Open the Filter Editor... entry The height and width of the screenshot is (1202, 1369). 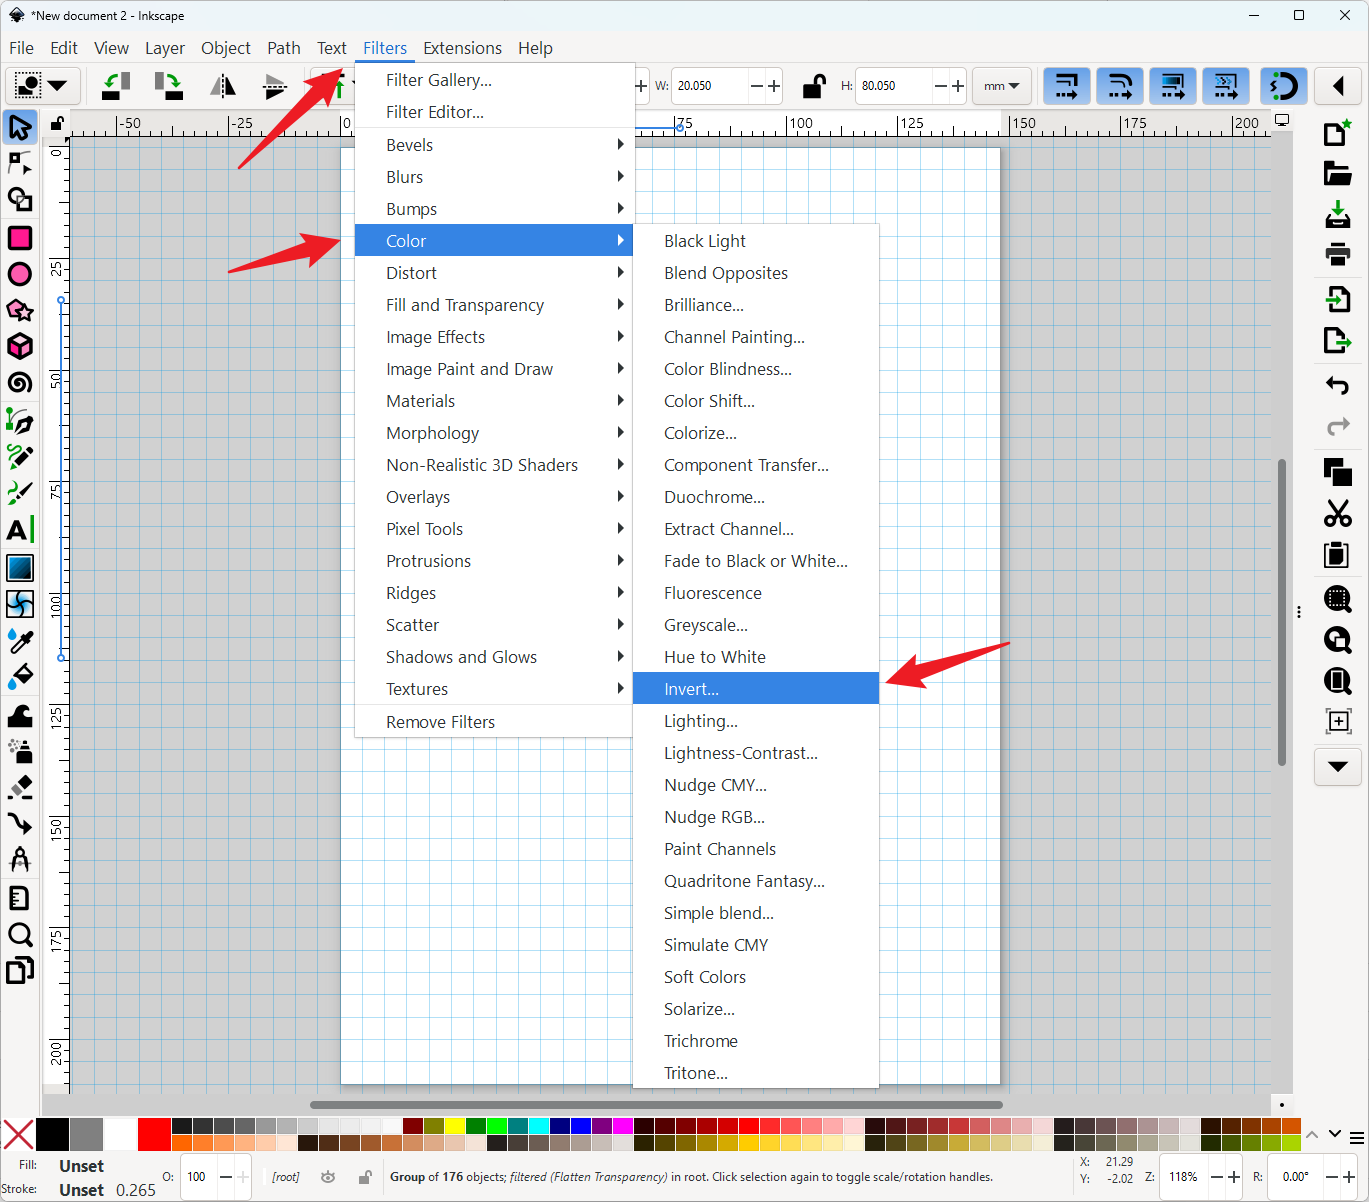tap(494, 112)
